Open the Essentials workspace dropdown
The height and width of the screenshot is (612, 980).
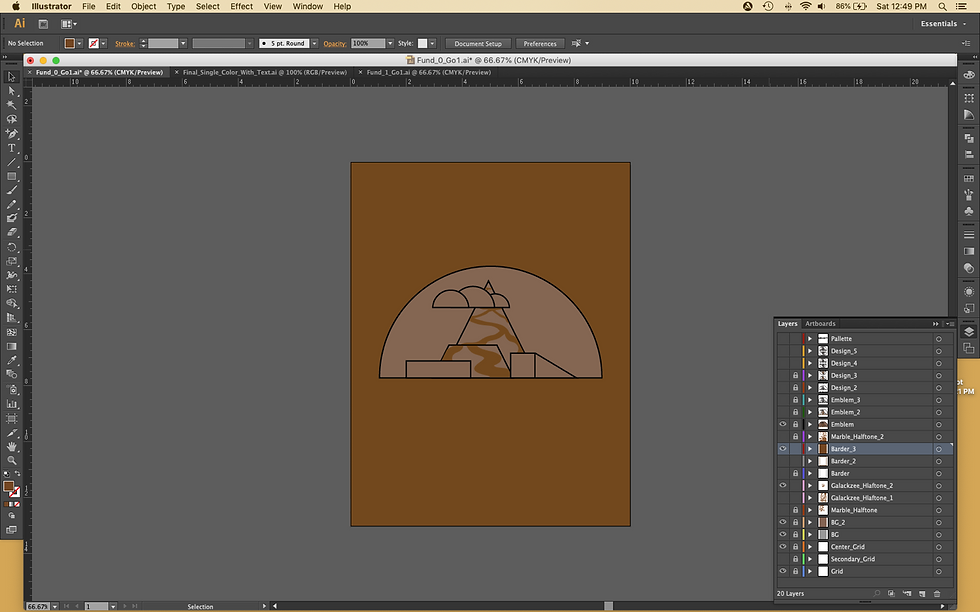point(942,23)
